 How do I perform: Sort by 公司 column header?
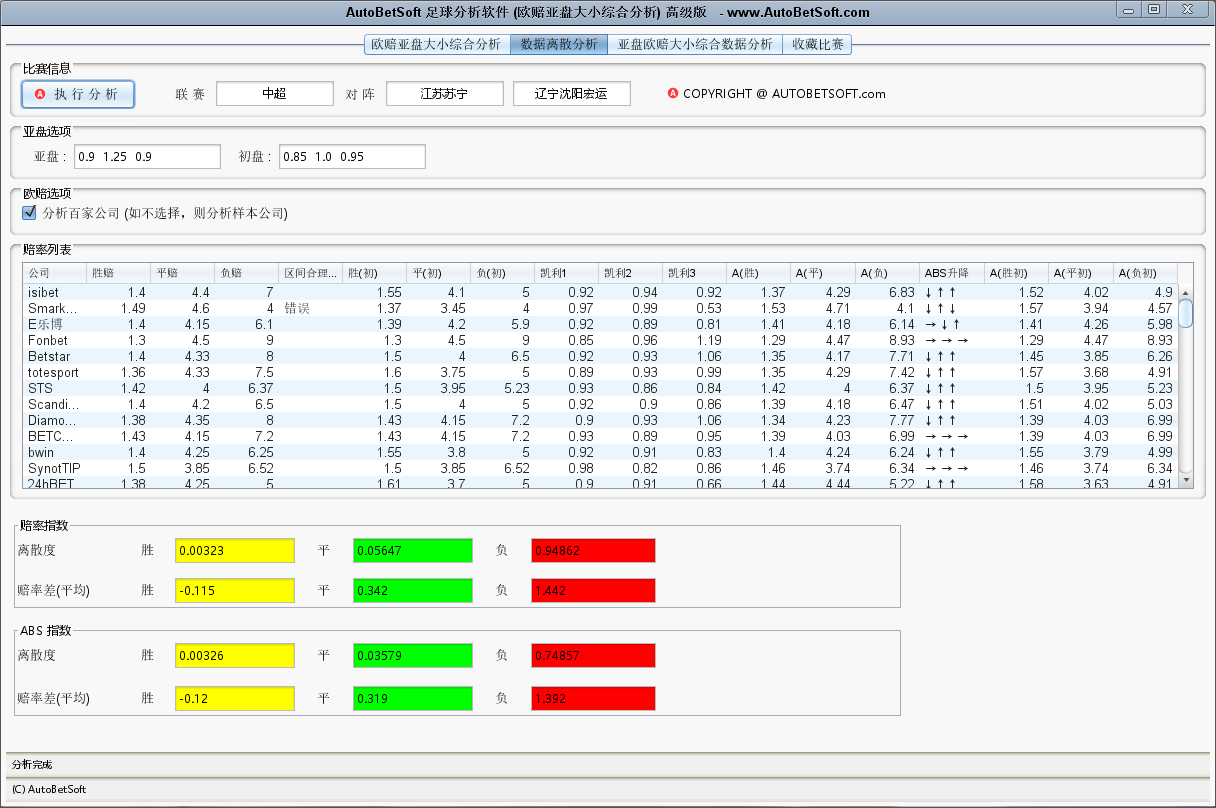(x=54, y=273)
